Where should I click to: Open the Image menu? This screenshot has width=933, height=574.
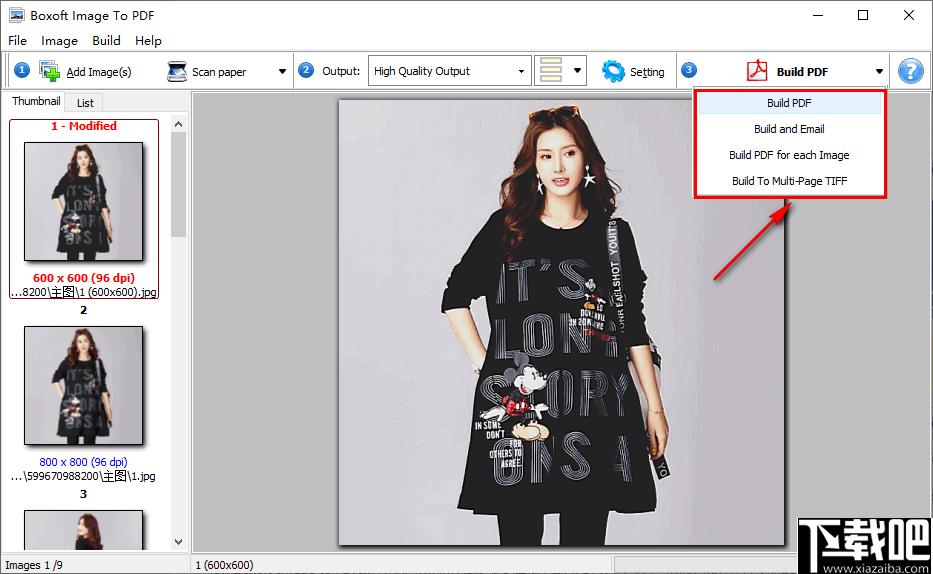pos(60,40)
